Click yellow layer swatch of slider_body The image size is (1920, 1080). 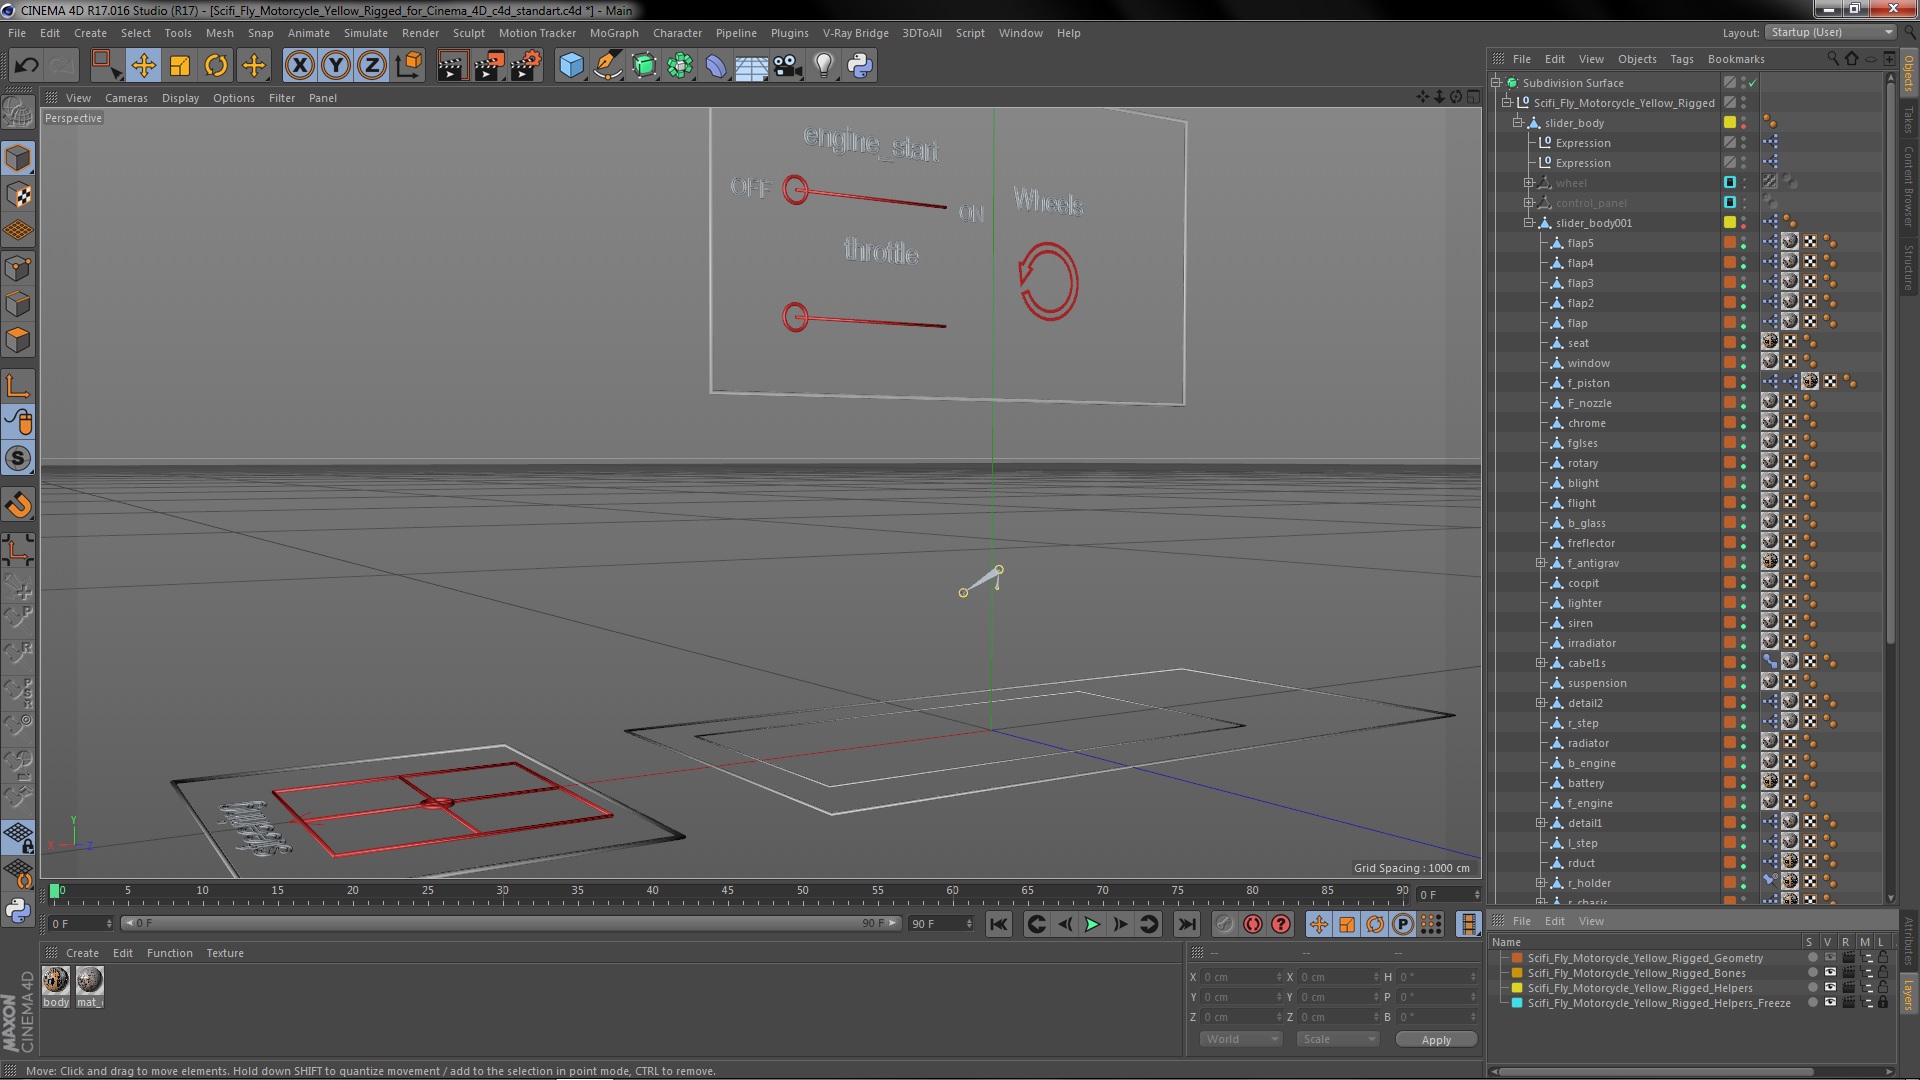pos(1729,123)
